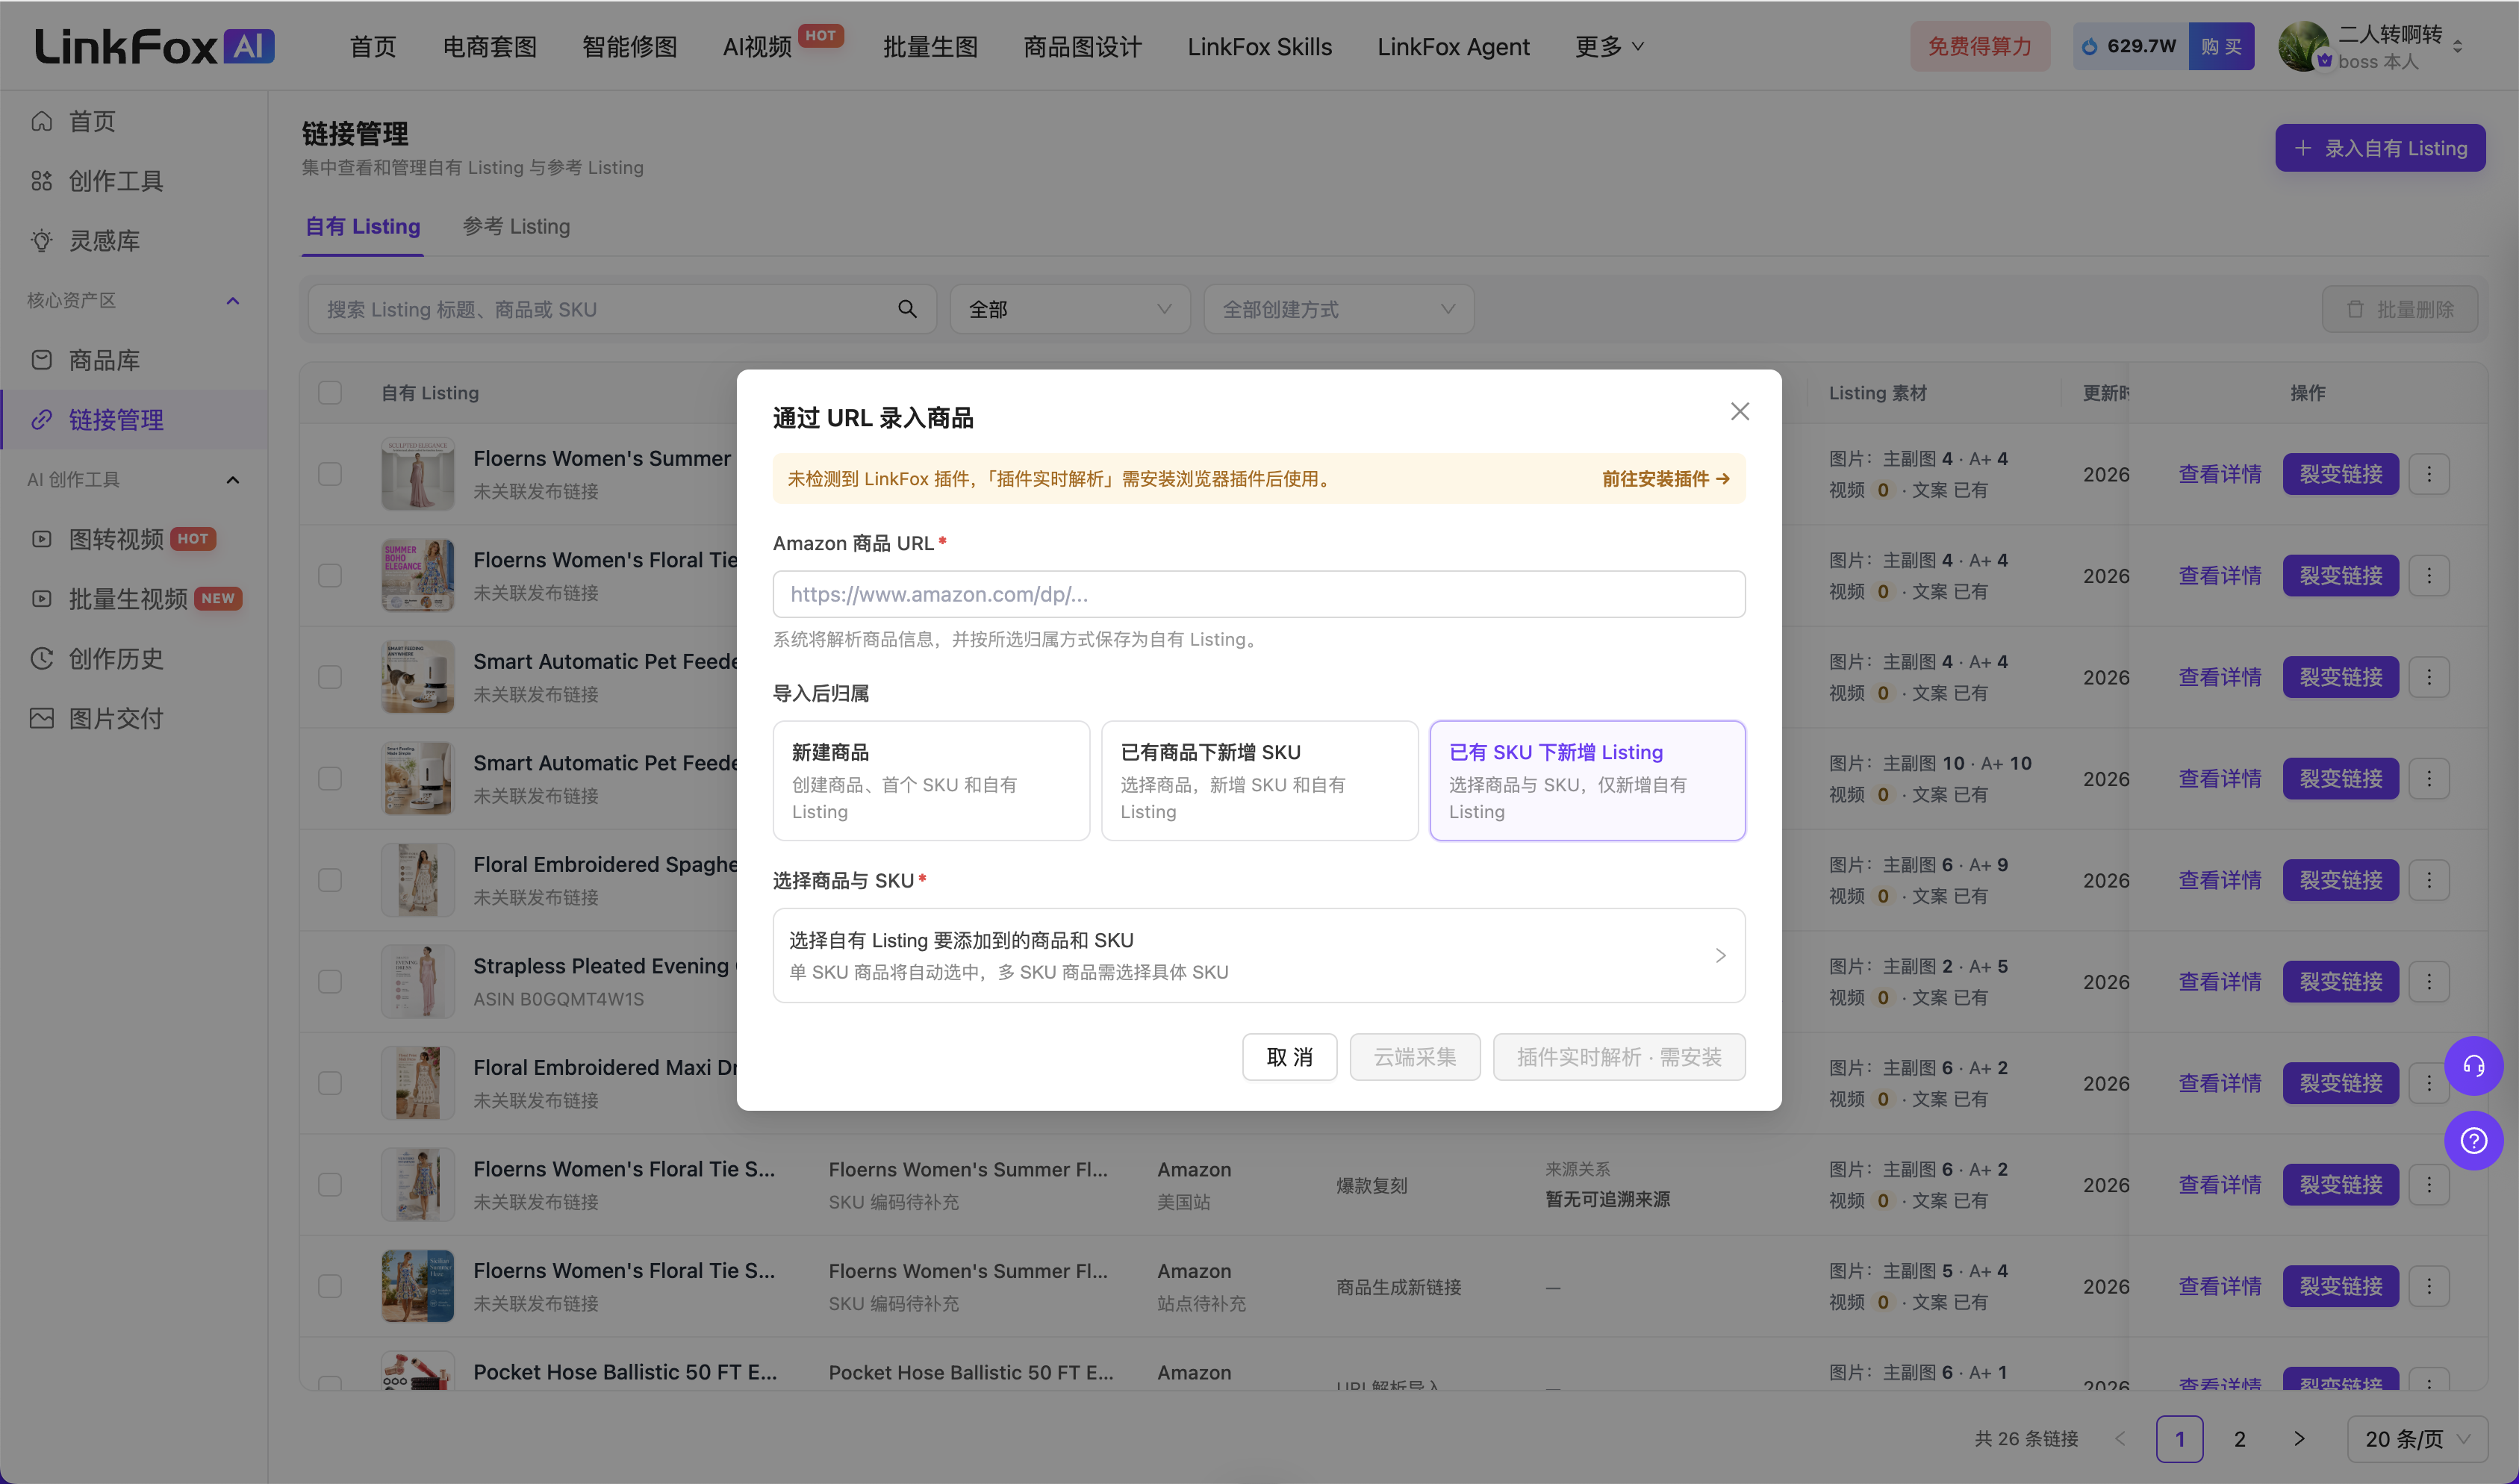
Task: Click the 创作历史 clock icon
Action: [41, 659]
